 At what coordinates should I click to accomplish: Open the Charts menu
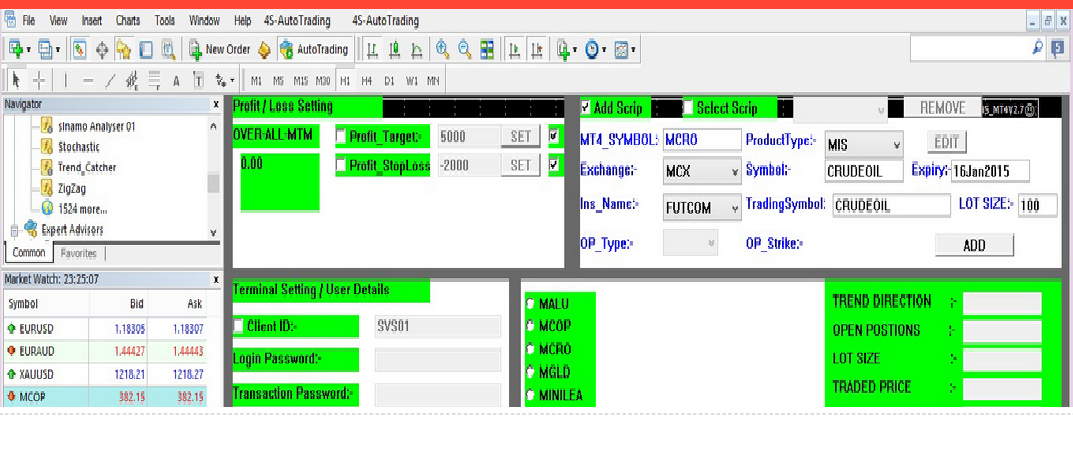(128, 21)
